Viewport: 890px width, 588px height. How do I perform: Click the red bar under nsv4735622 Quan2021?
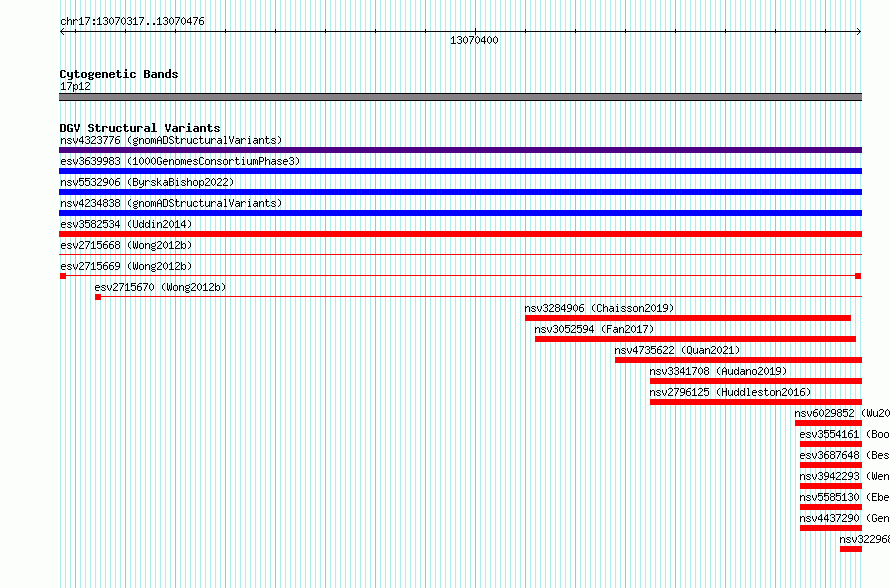pyautogui.click(x=738, y=360)
